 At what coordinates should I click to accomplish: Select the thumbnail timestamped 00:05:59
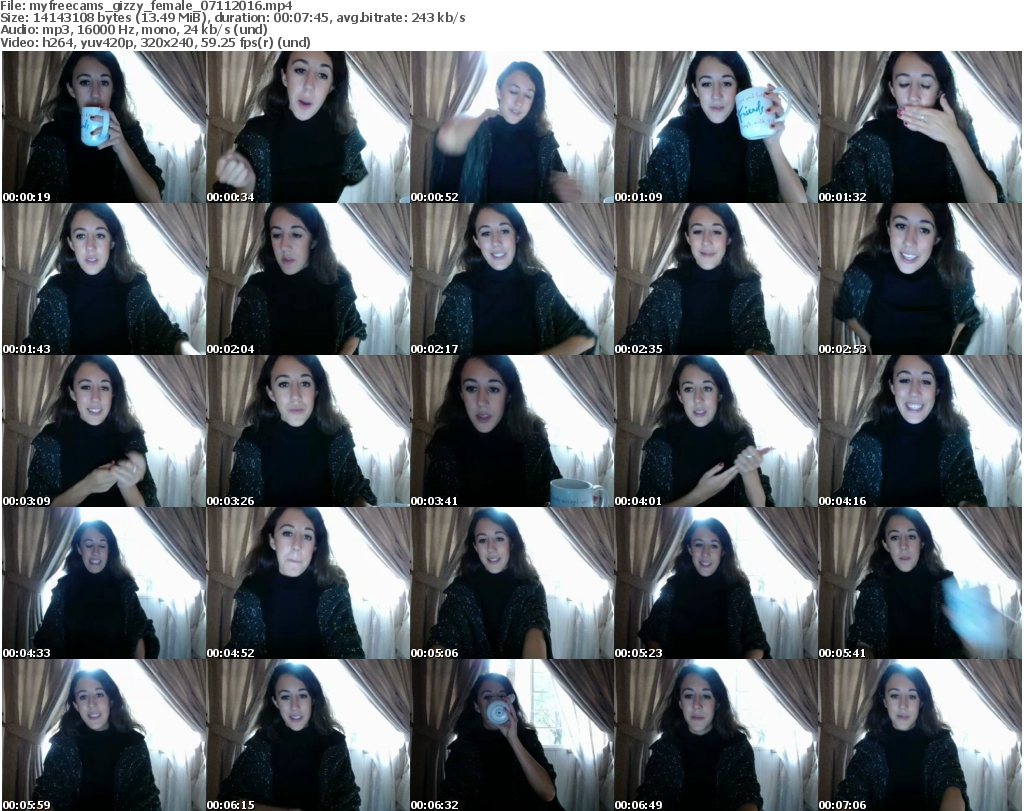(x=104, y=735)
